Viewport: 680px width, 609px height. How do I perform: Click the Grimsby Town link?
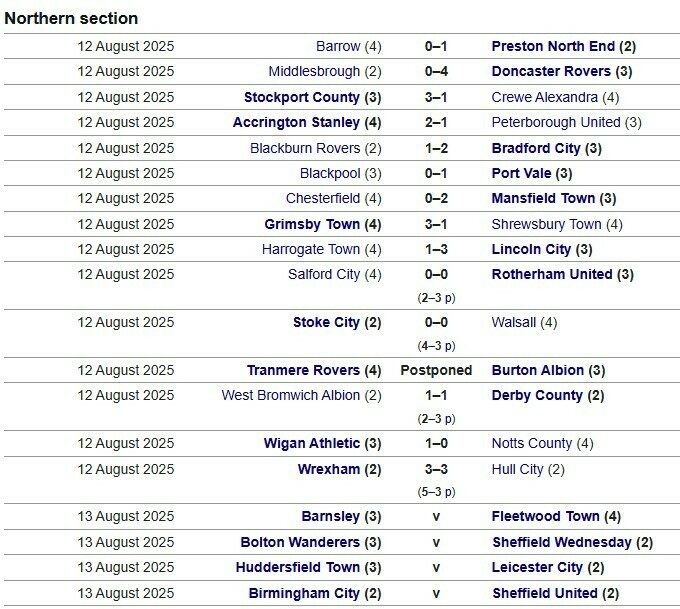[x=312, y=224]
